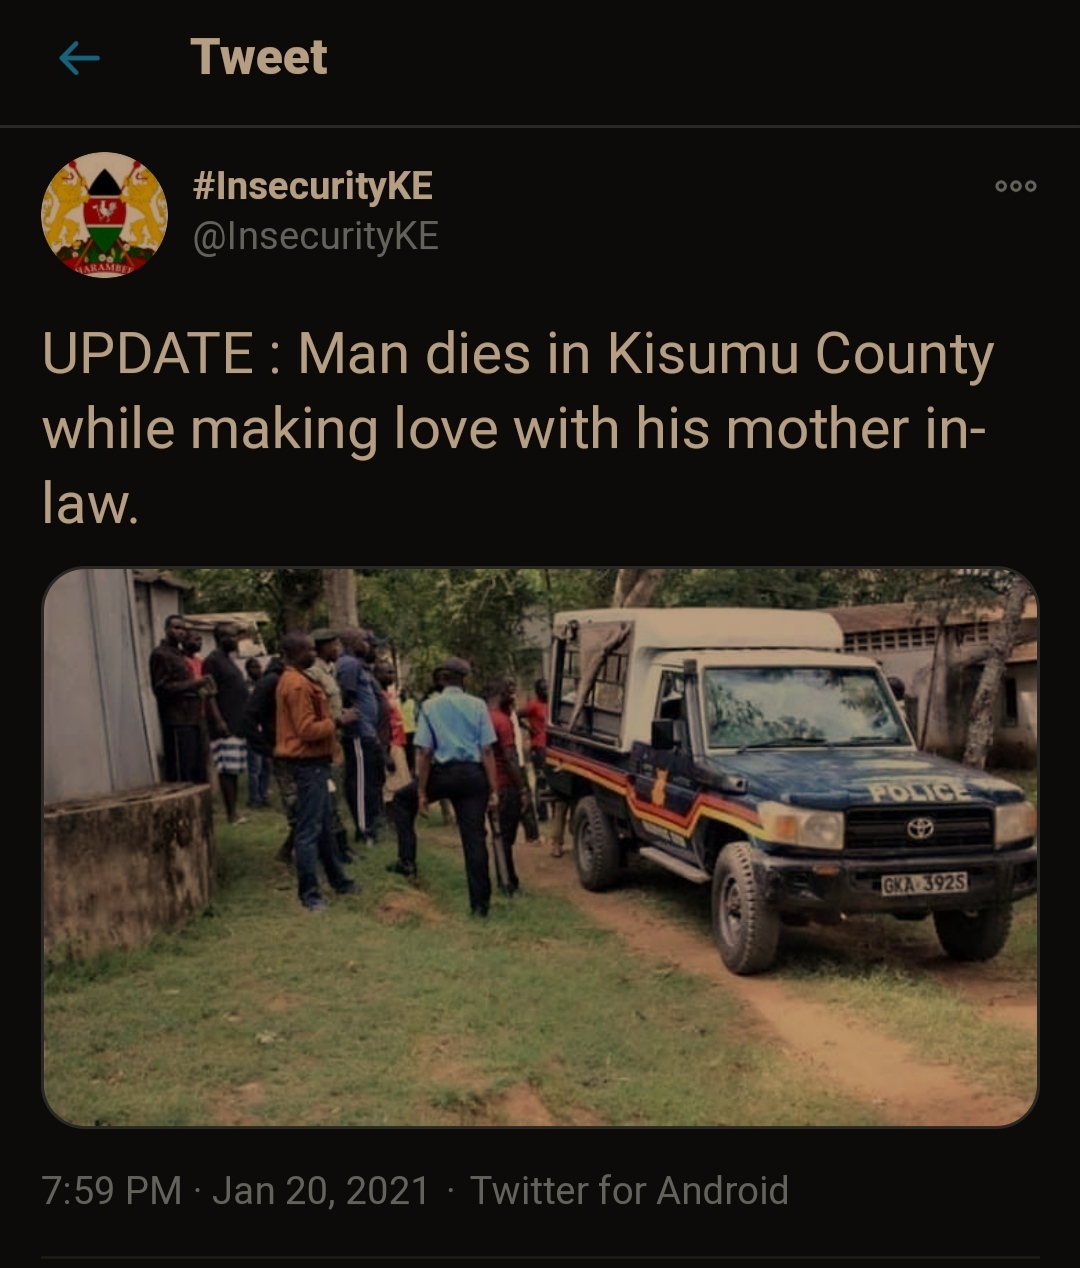Open the @InsecurityKE handle
This screenshot has width=1080, height=1268.
(x=315, y=237)
